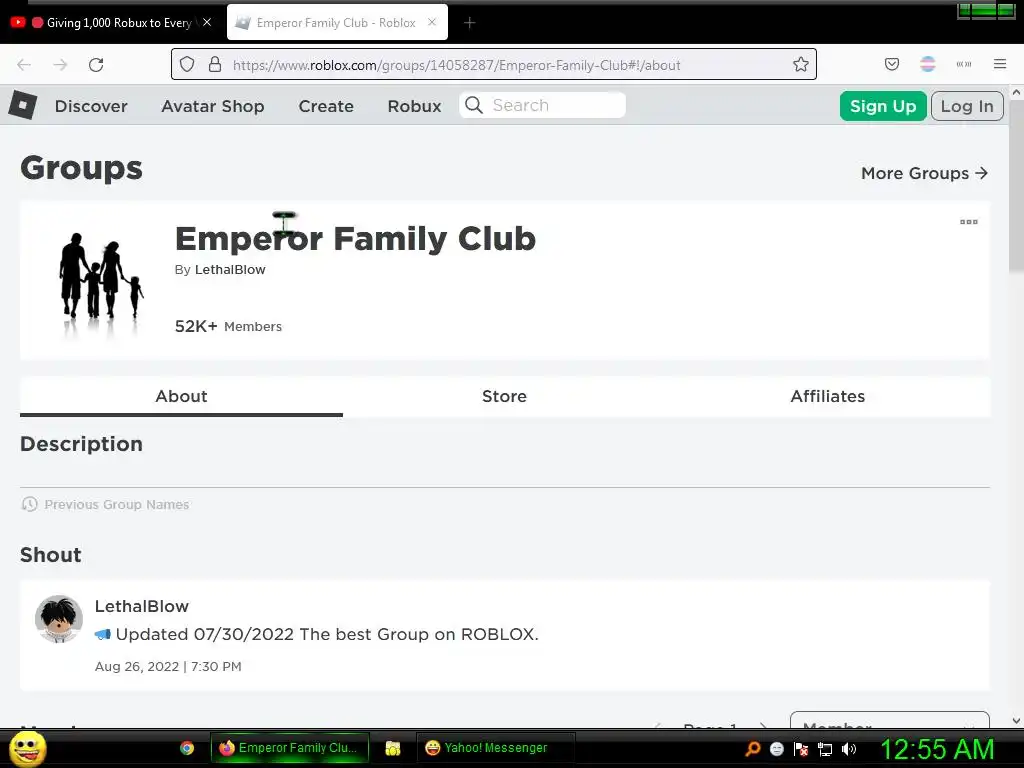Open the Store tab
Screen dimensions: 1024x768
click(x=504, y=396)
